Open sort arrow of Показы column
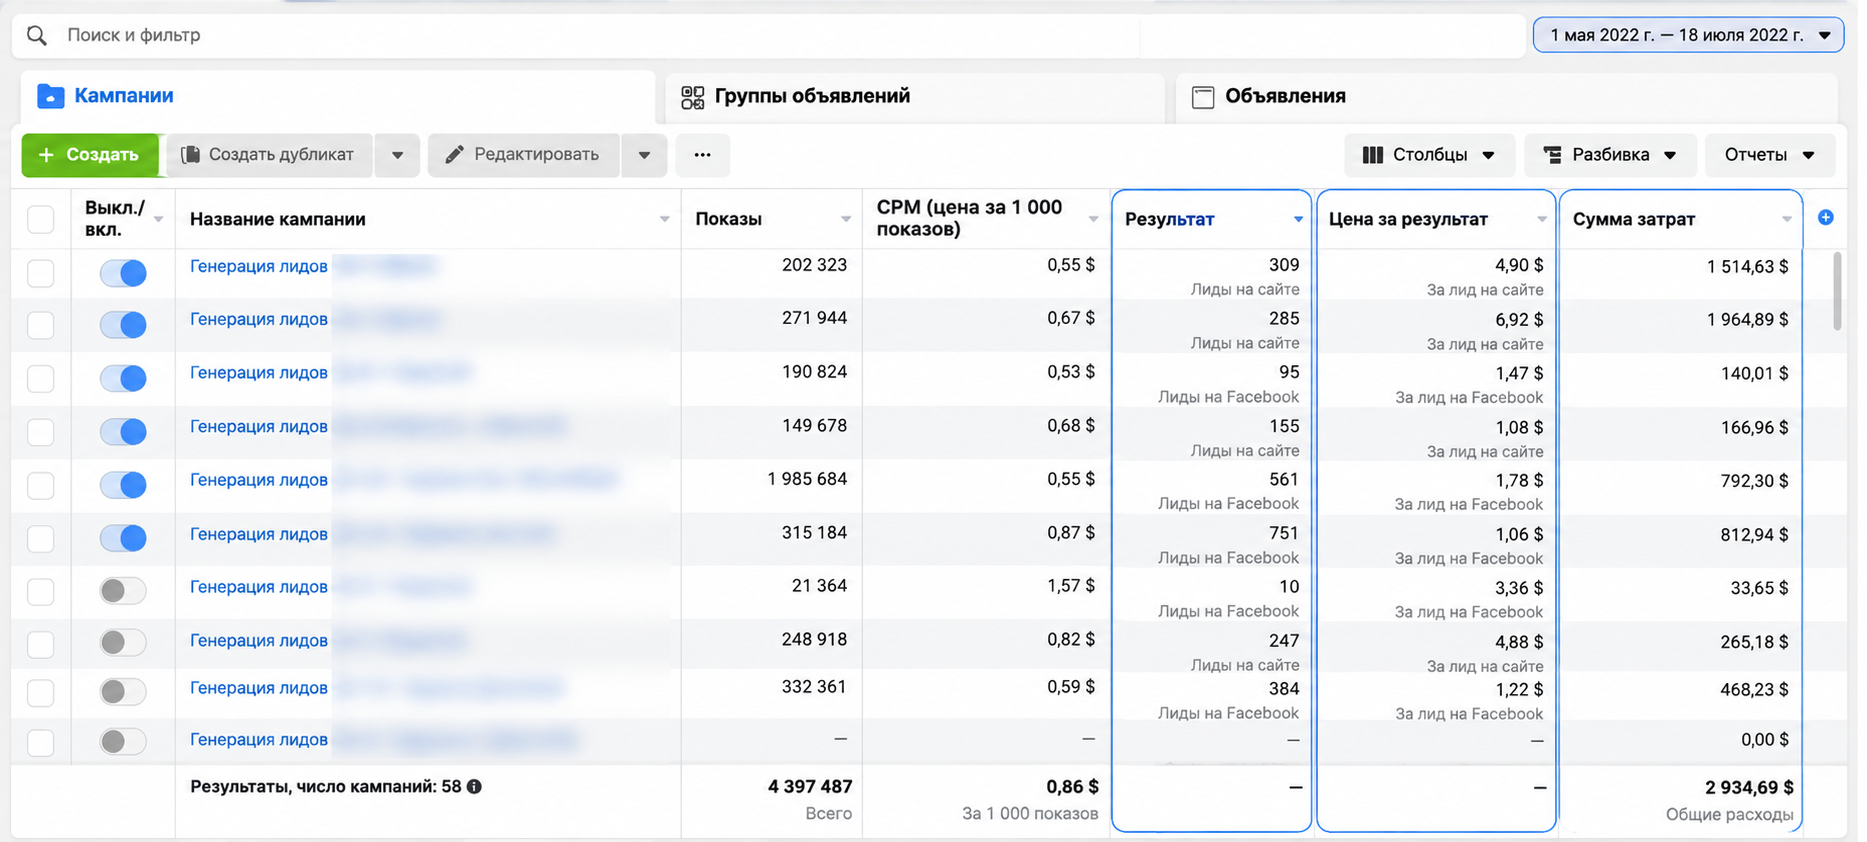 846,220
